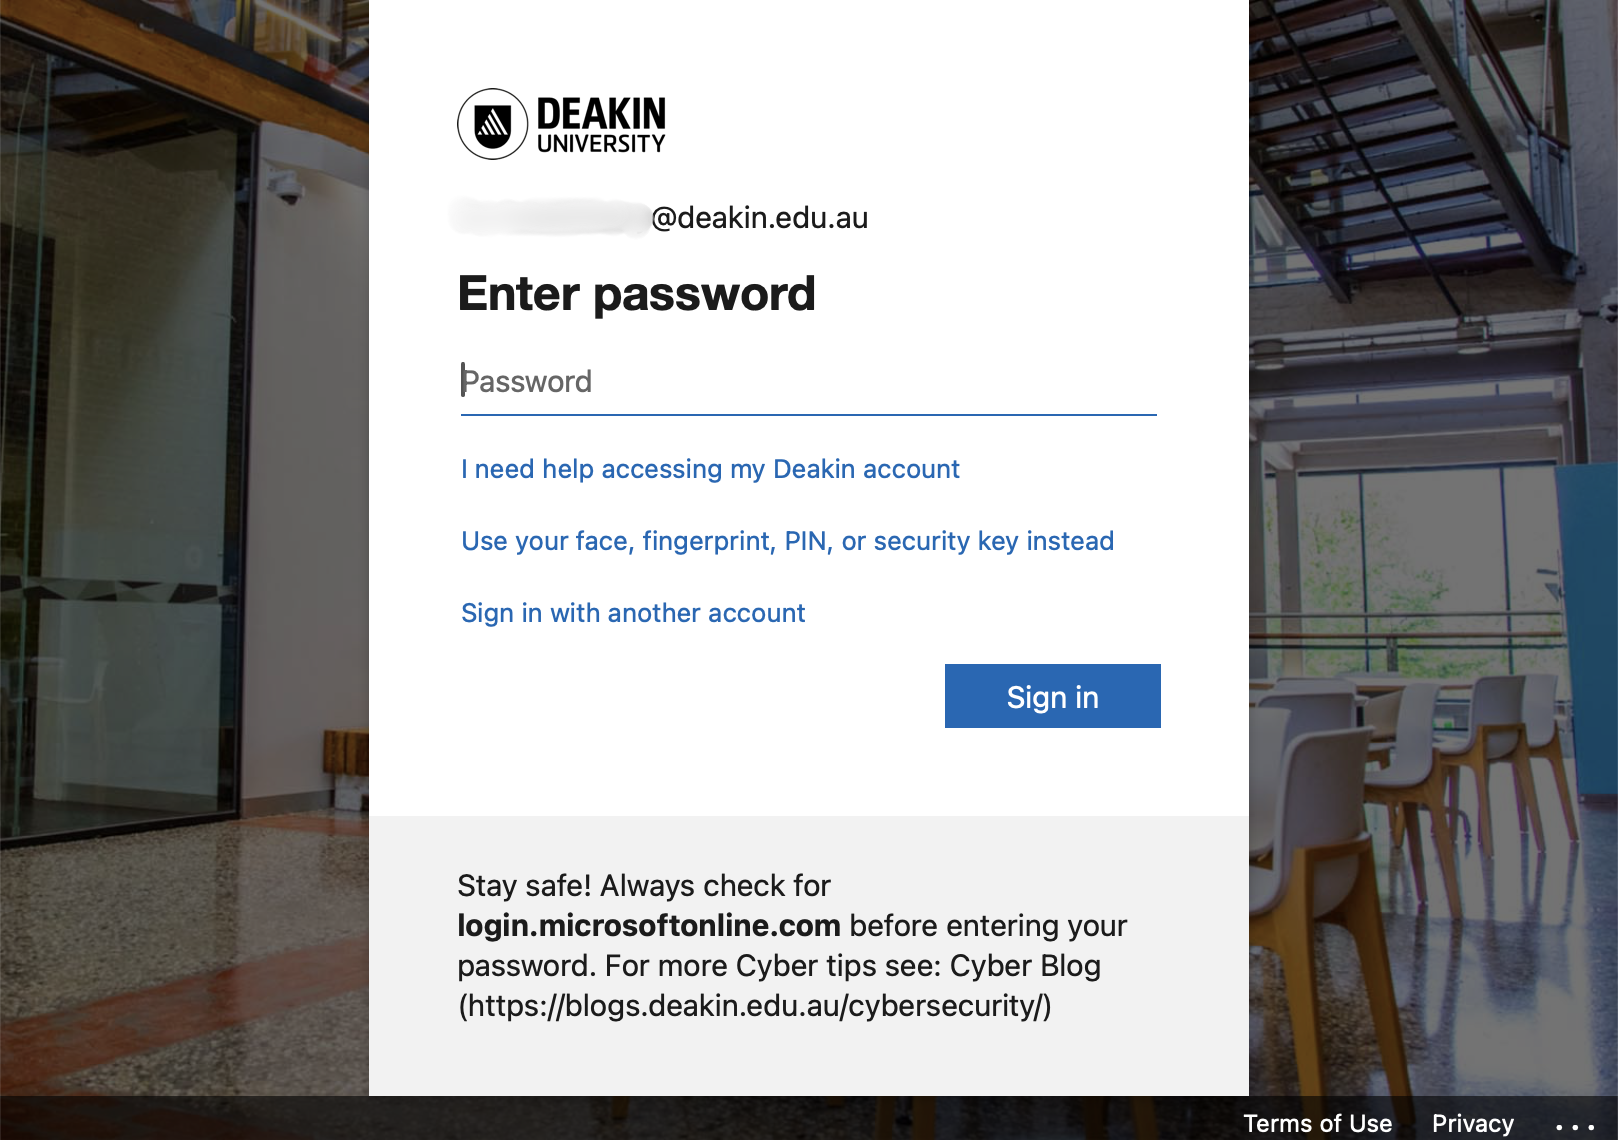
Task: Click the Terms of Use footer item
Action: (x=1318, y=1122)
